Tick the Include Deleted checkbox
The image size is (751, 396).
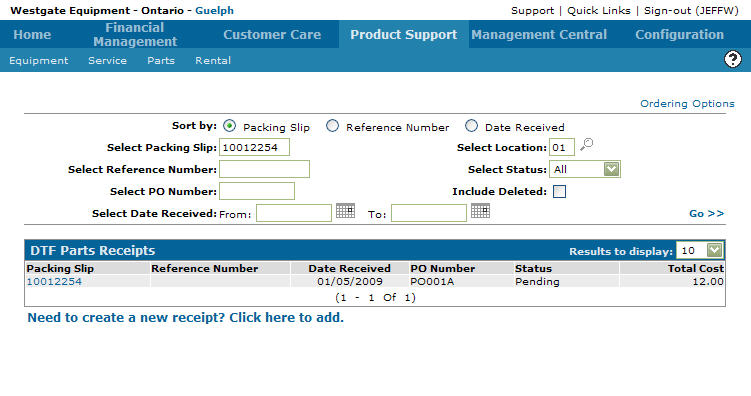(559, 192)
